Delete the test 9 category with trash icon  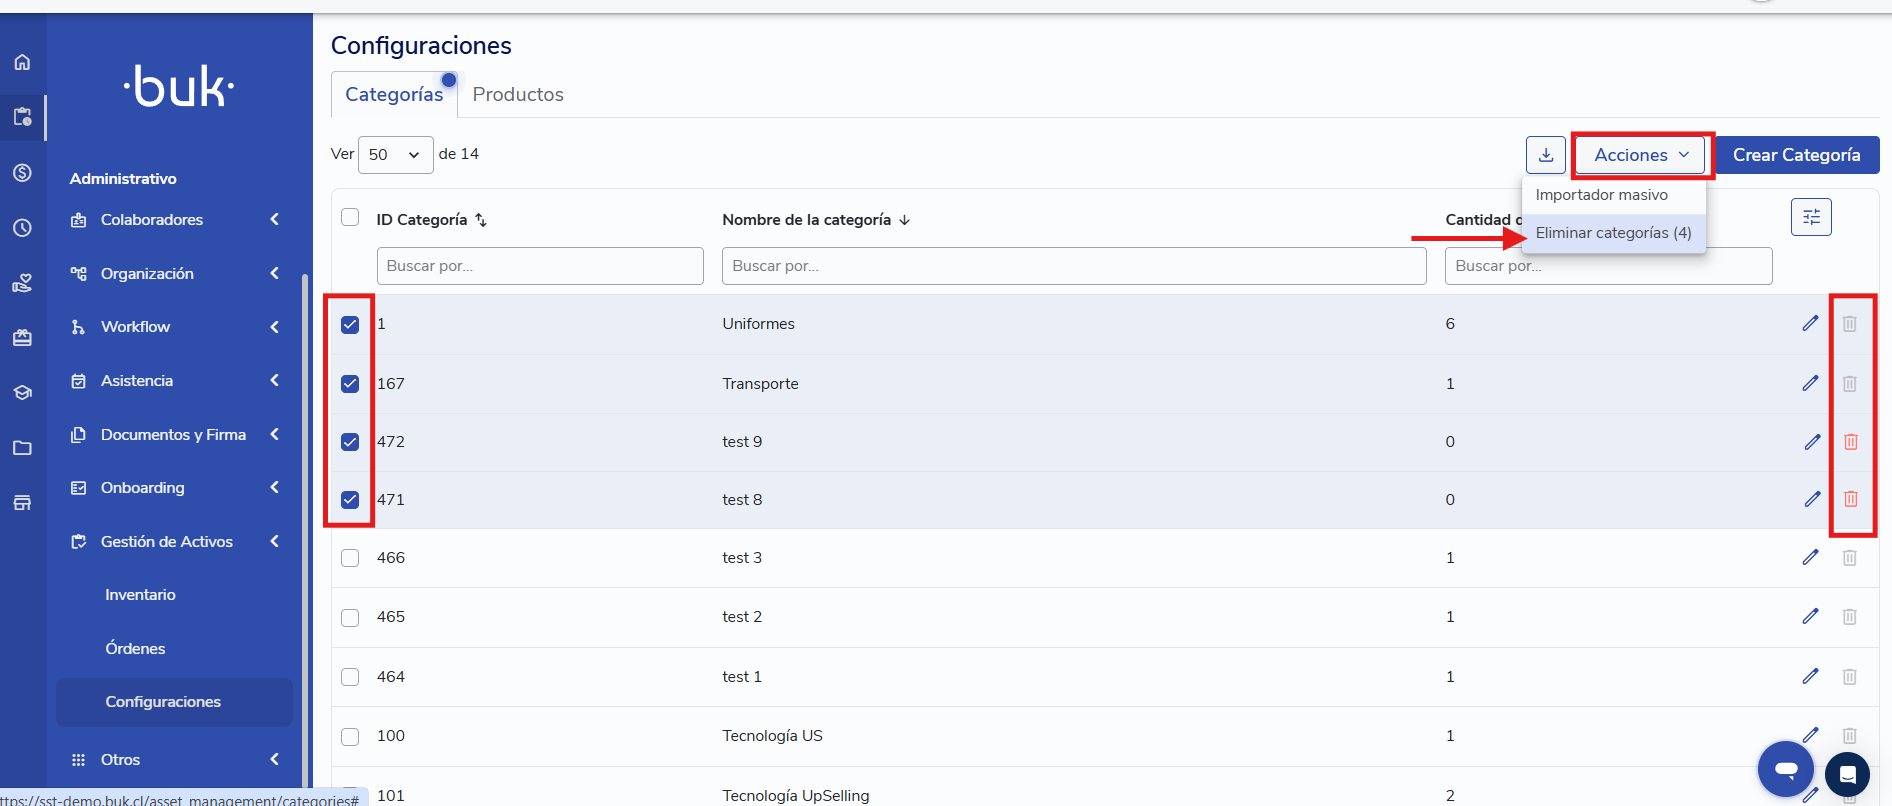tap(1850, 442)
